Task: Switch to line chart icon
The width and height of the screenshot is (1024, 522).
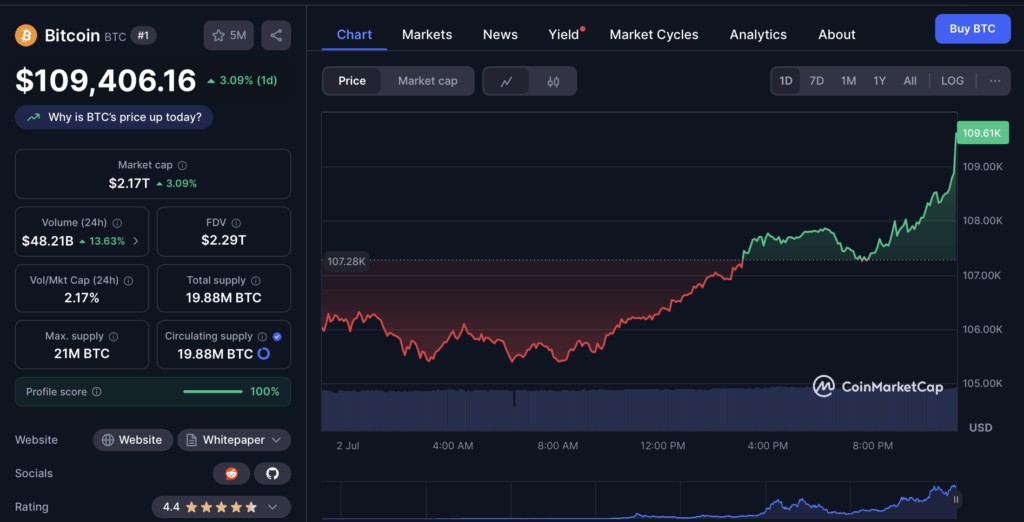Action: [x=506, y=81]
